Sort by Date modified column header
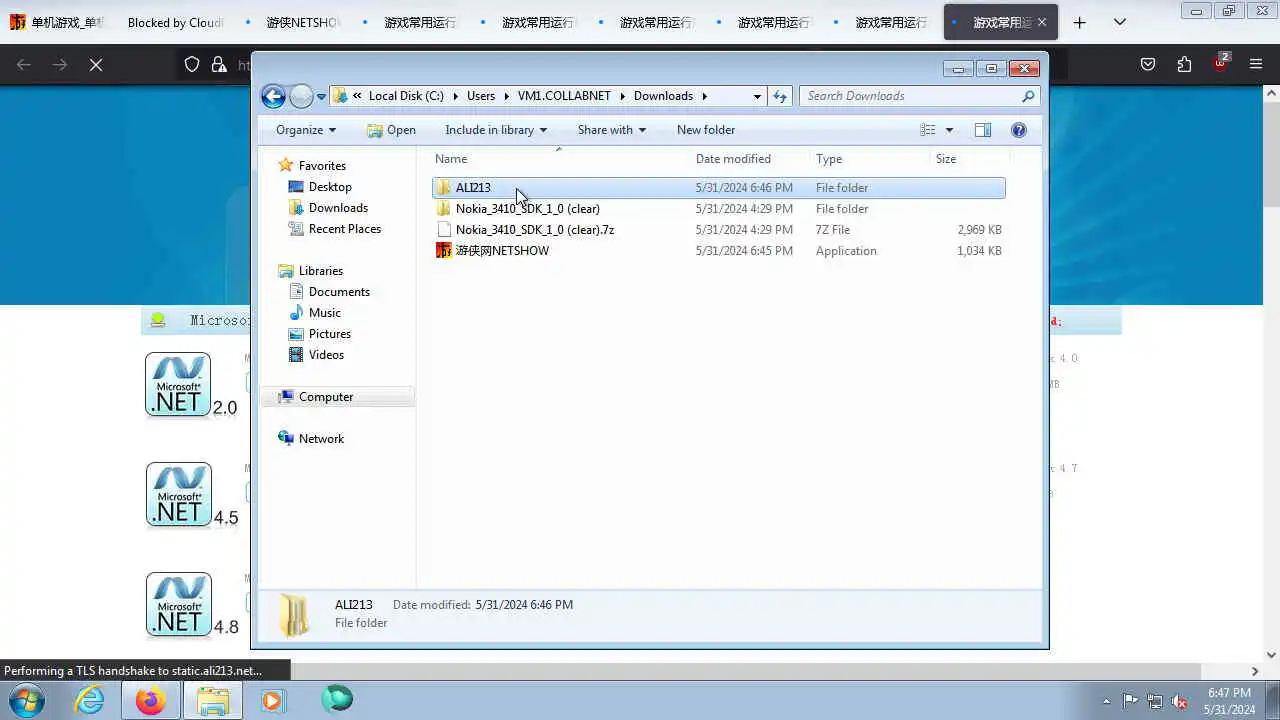 pyautogui.click(x=750, y=159)
